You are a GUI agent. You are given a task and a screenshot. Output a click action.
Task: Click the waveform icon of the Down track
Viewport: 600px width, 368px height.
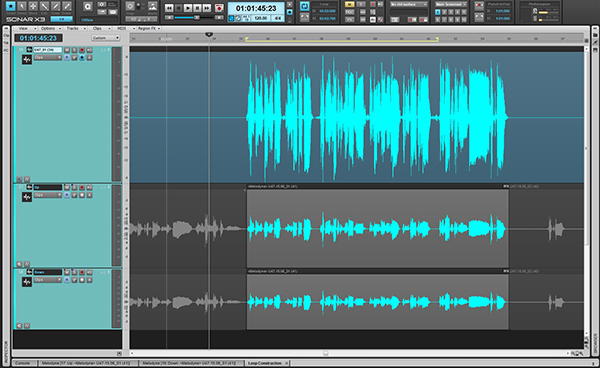pos(27,282)
